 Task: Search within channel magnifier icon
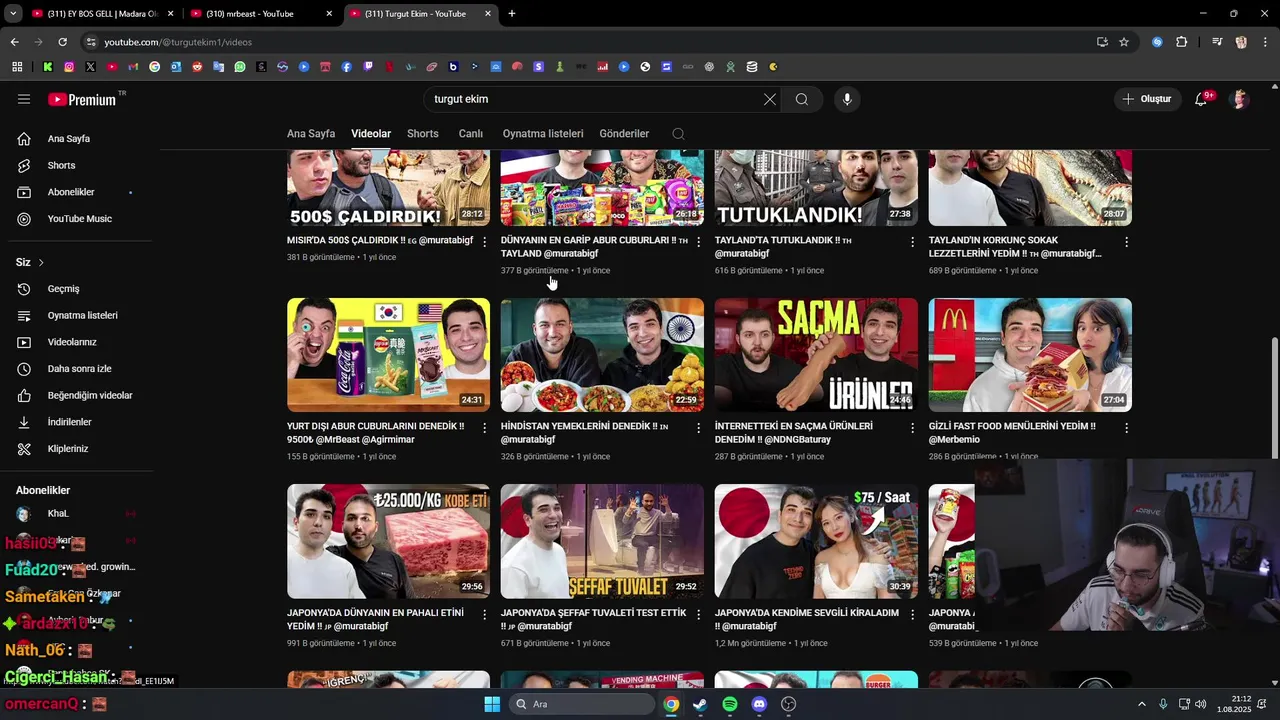pyautogui.click(x=678, y=134)
